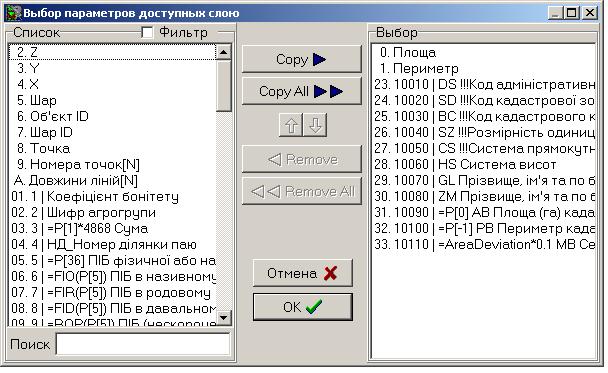Select '26. 10040 | SZ' entry
Viewport: 608px width, 373px height.
[483, 133]
